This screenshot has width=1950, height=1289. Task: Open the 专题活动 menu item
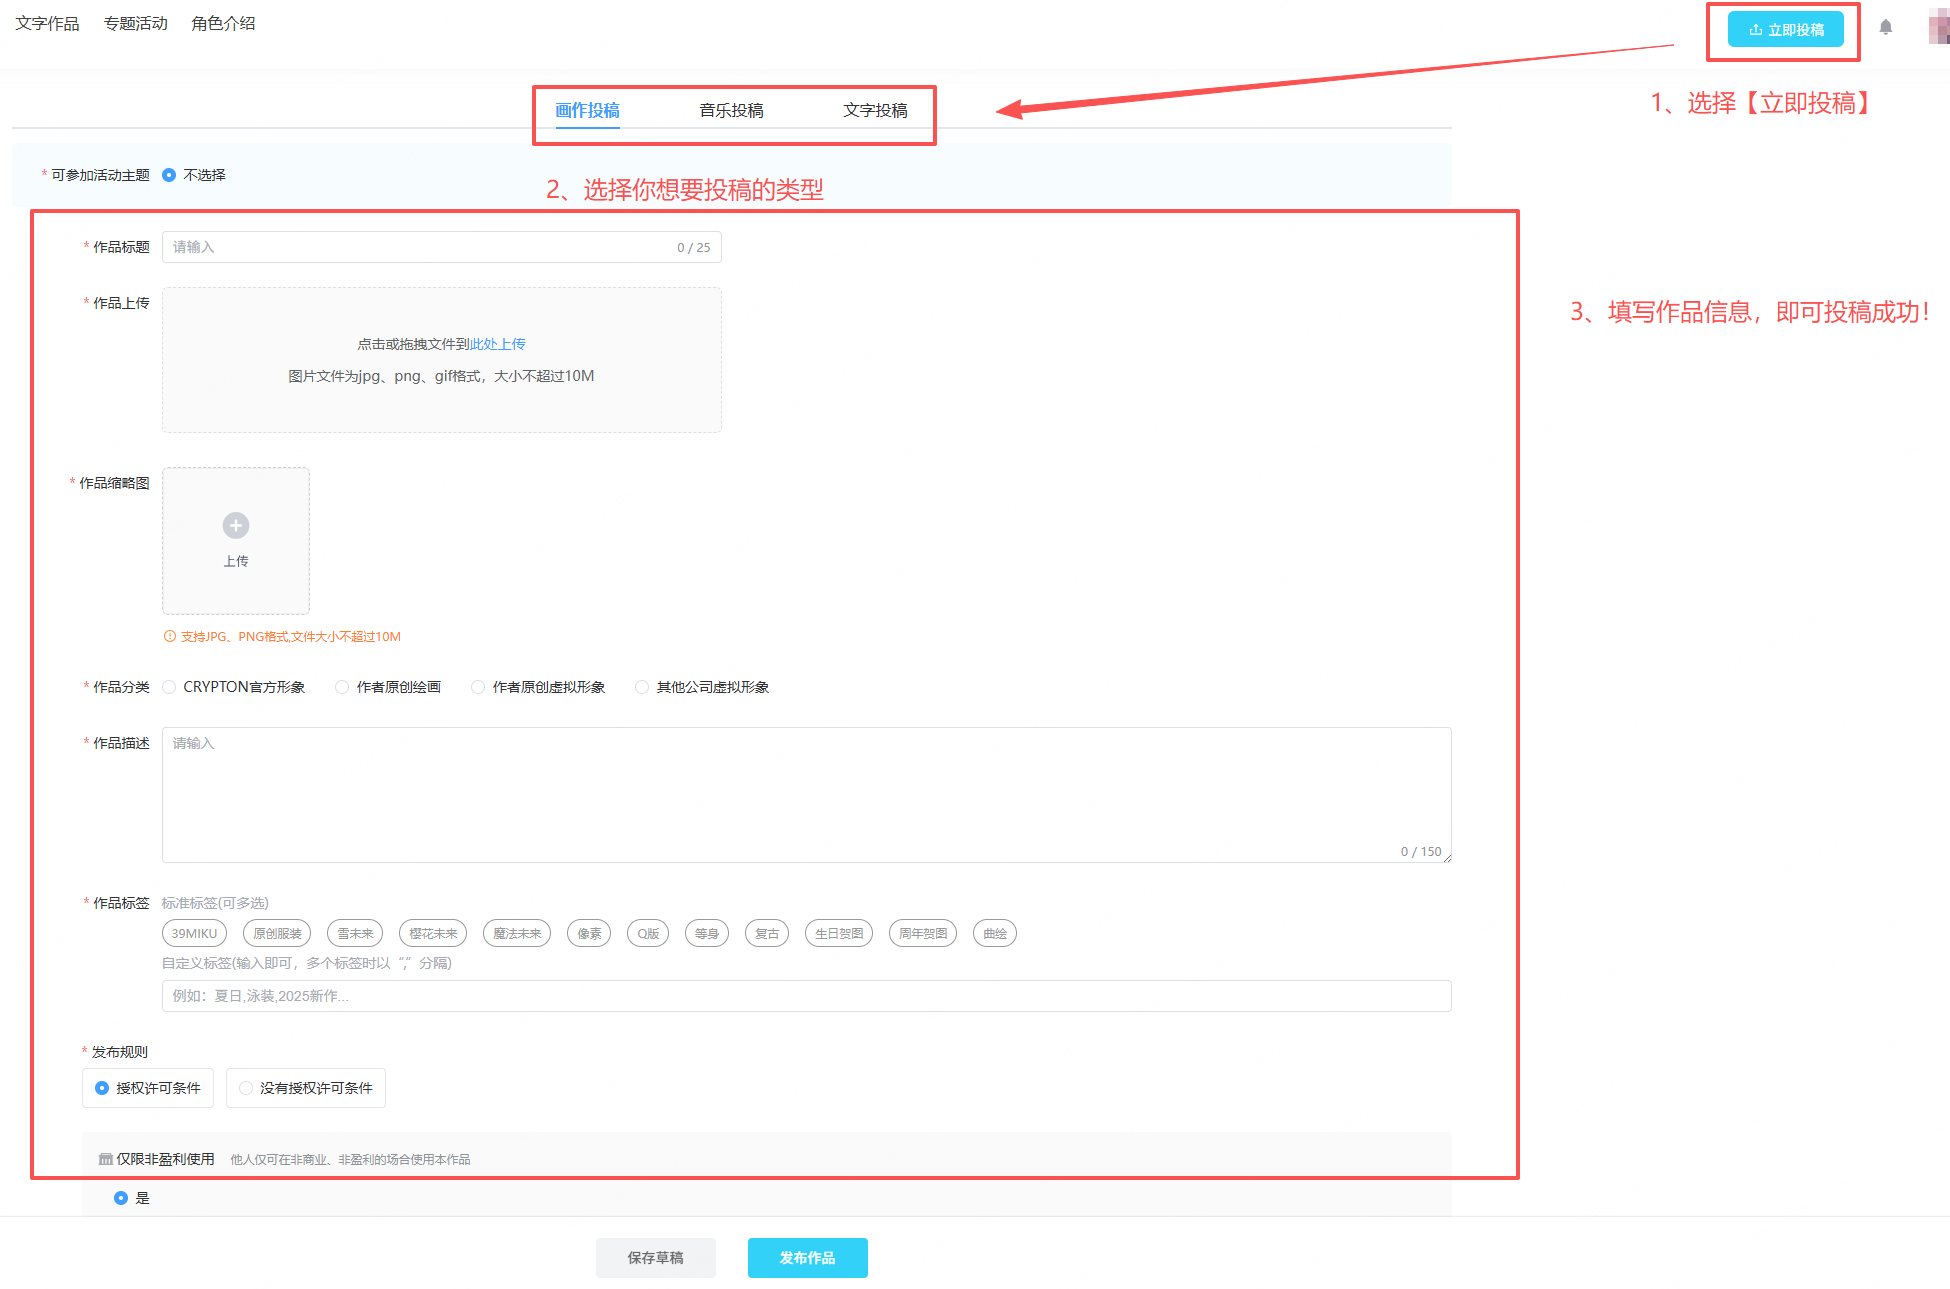[135, 23]
